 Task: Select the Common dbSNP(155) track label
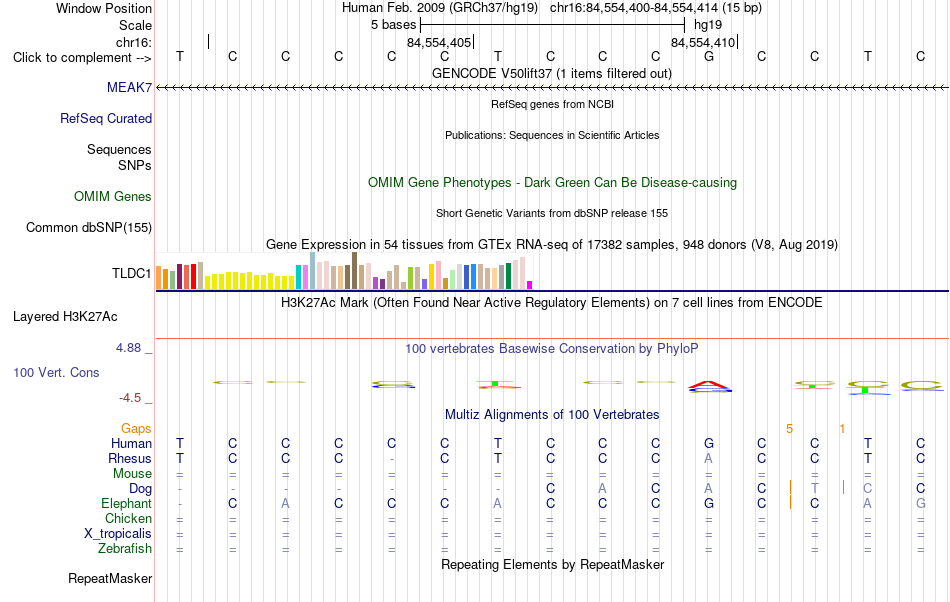88,228
